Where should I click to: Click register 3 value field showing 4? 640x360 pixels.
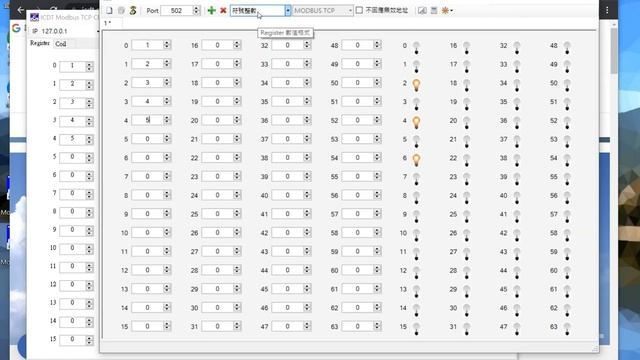click(x=147, y=101)
